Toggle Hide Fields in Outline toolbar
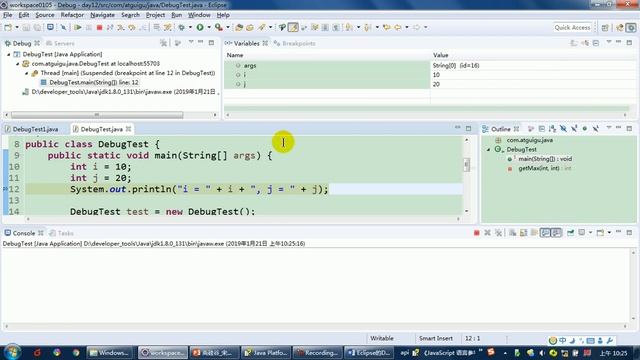The image size is (640, 360). click(563, 129)
